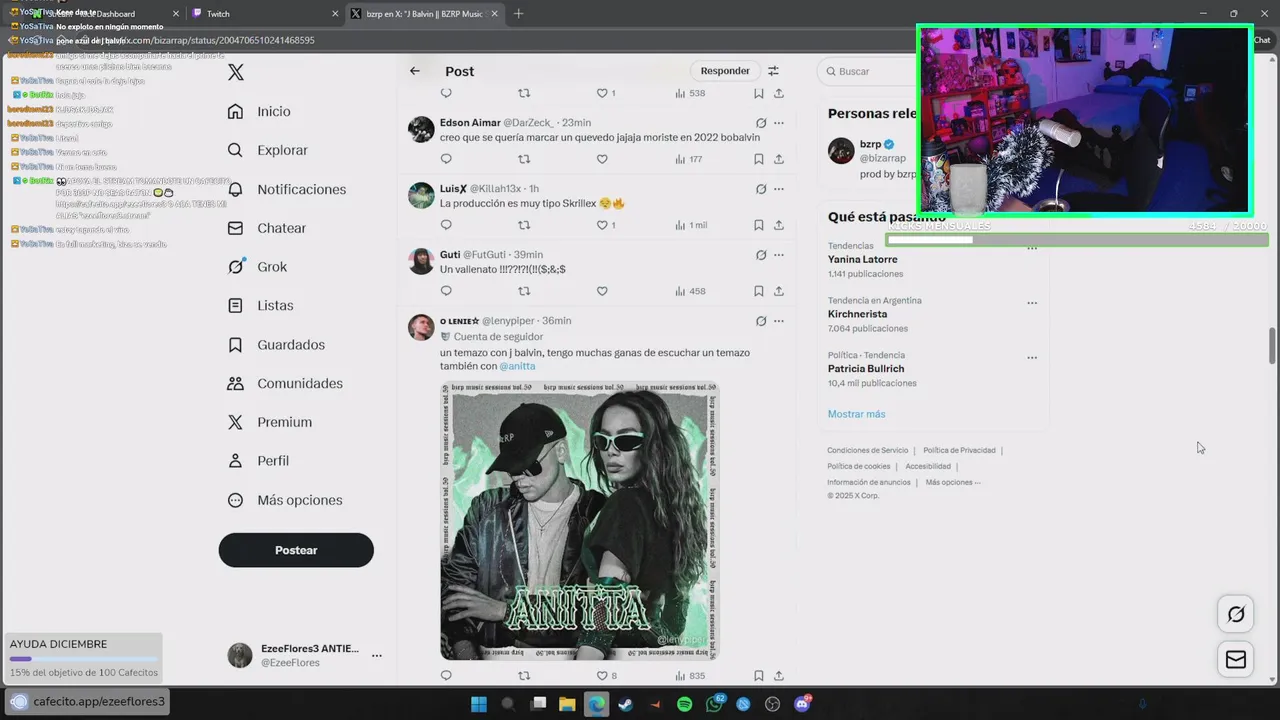Click the Postear button
This screenshot has height=720, width=1280.
pos(296,550)
